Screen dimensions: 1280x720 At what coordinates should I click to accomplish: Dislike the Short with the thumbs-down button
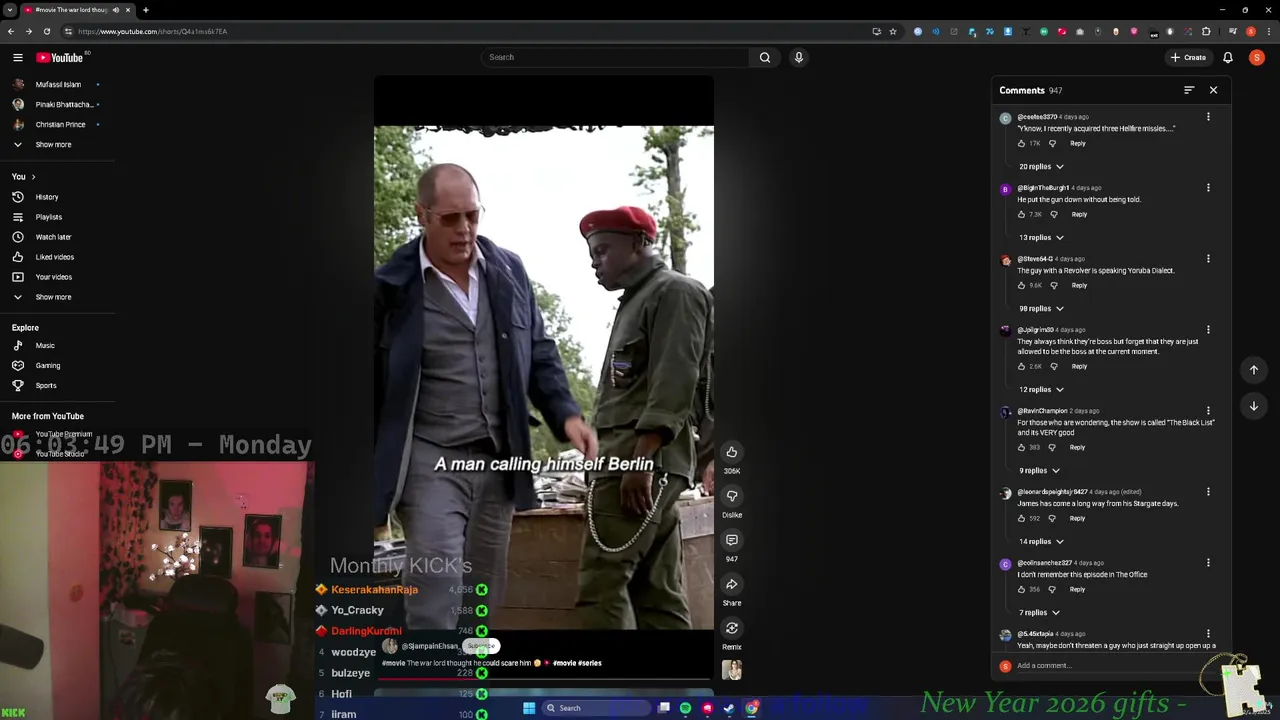(732, 496)
